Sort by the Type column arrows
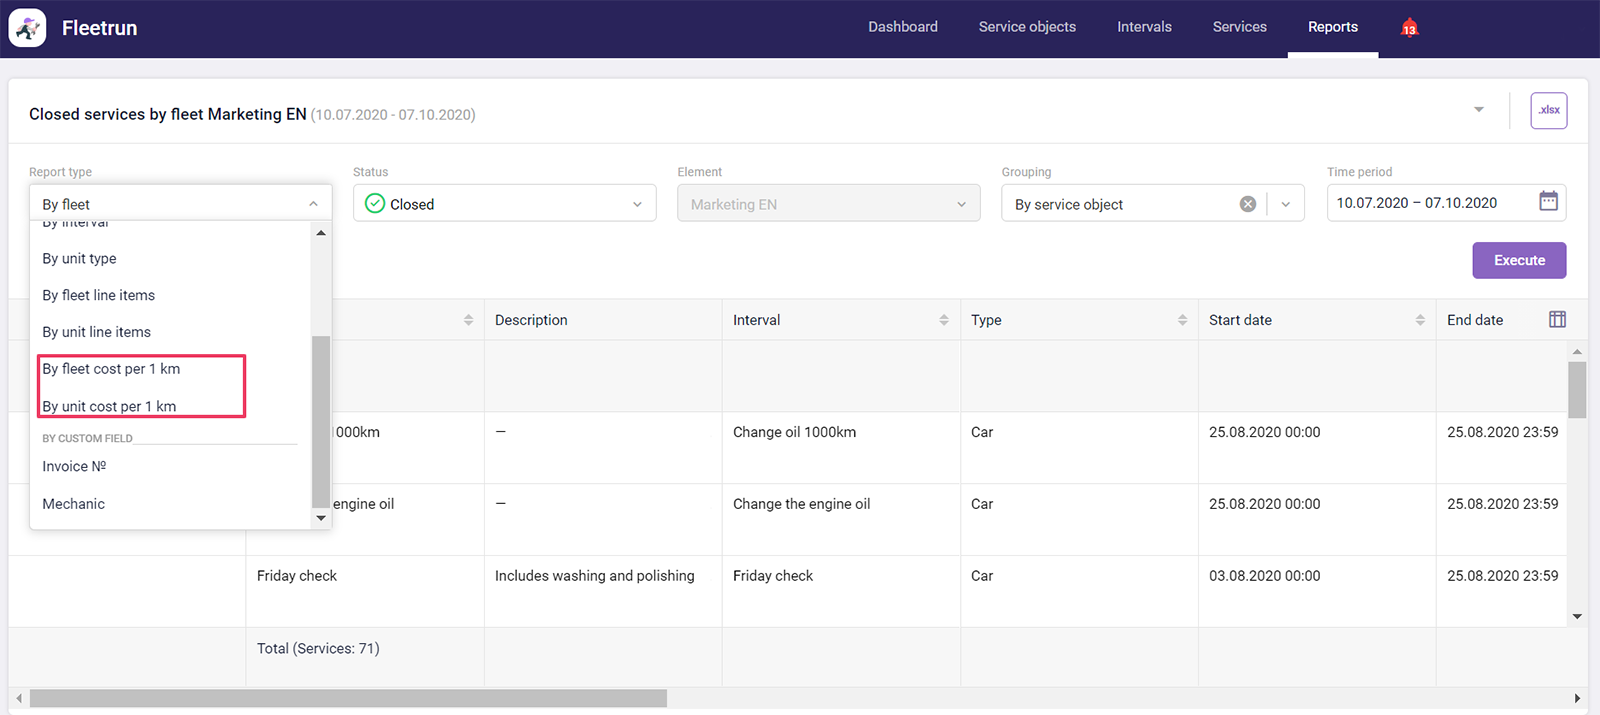Screen dimensions: 1600x715 (x=1182, y=320)
